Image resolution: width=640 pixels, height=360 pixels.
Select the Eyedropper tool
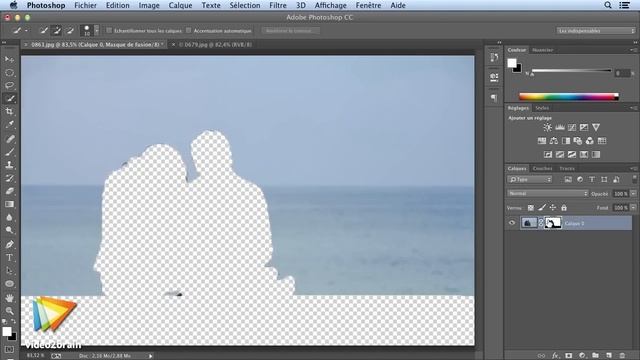pos(9,124)
